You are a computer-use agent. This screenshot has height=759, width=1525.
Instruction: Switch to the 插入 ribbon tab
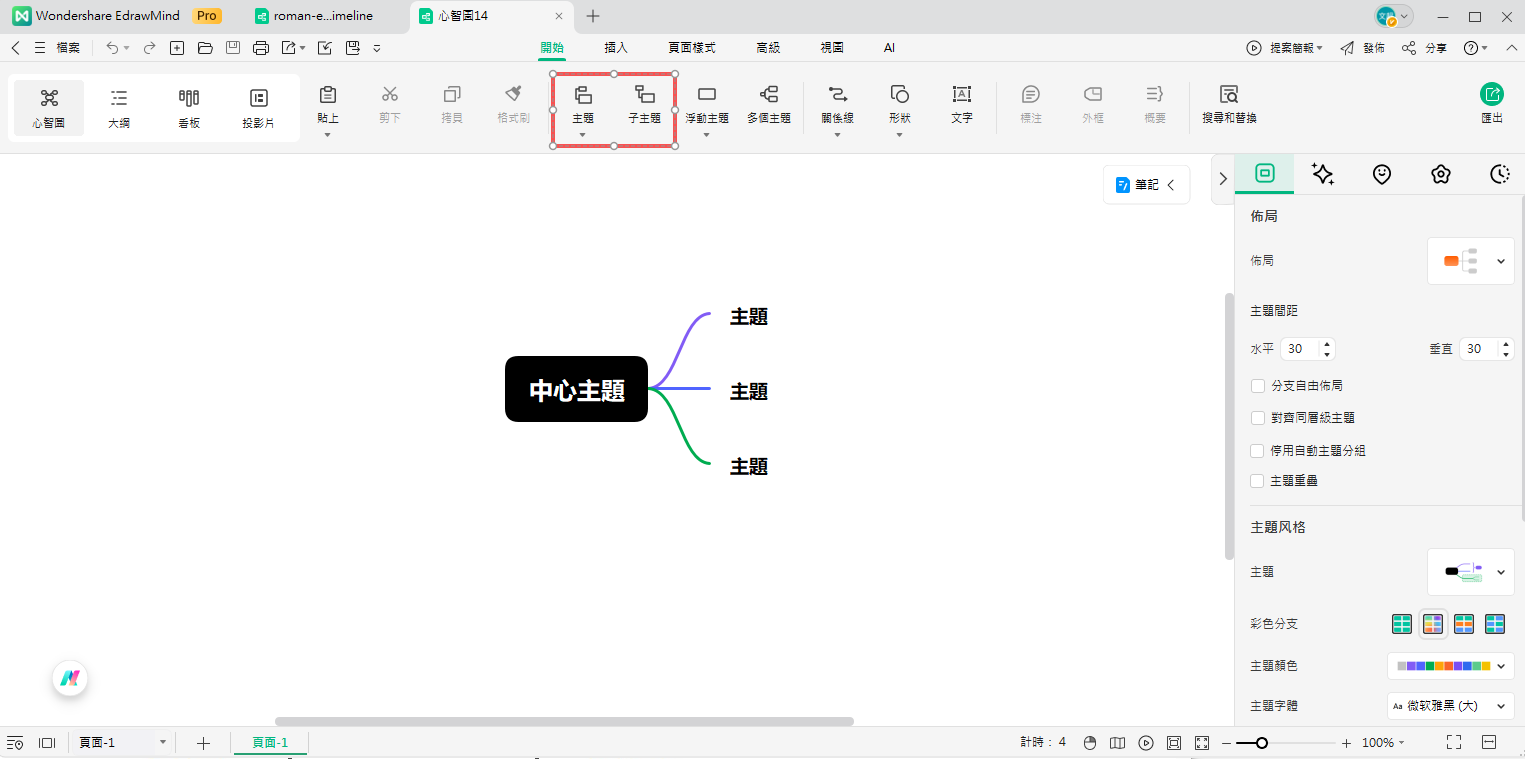615,47
